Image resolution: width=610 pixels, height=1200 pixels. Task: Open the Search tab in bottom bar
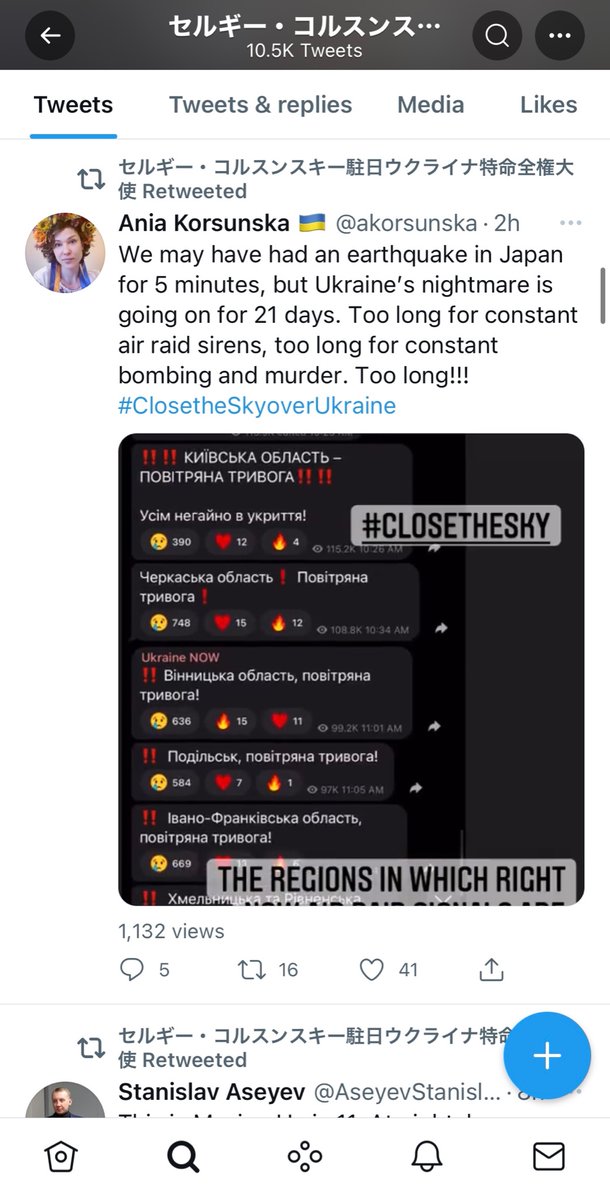tap(183, 1157)
